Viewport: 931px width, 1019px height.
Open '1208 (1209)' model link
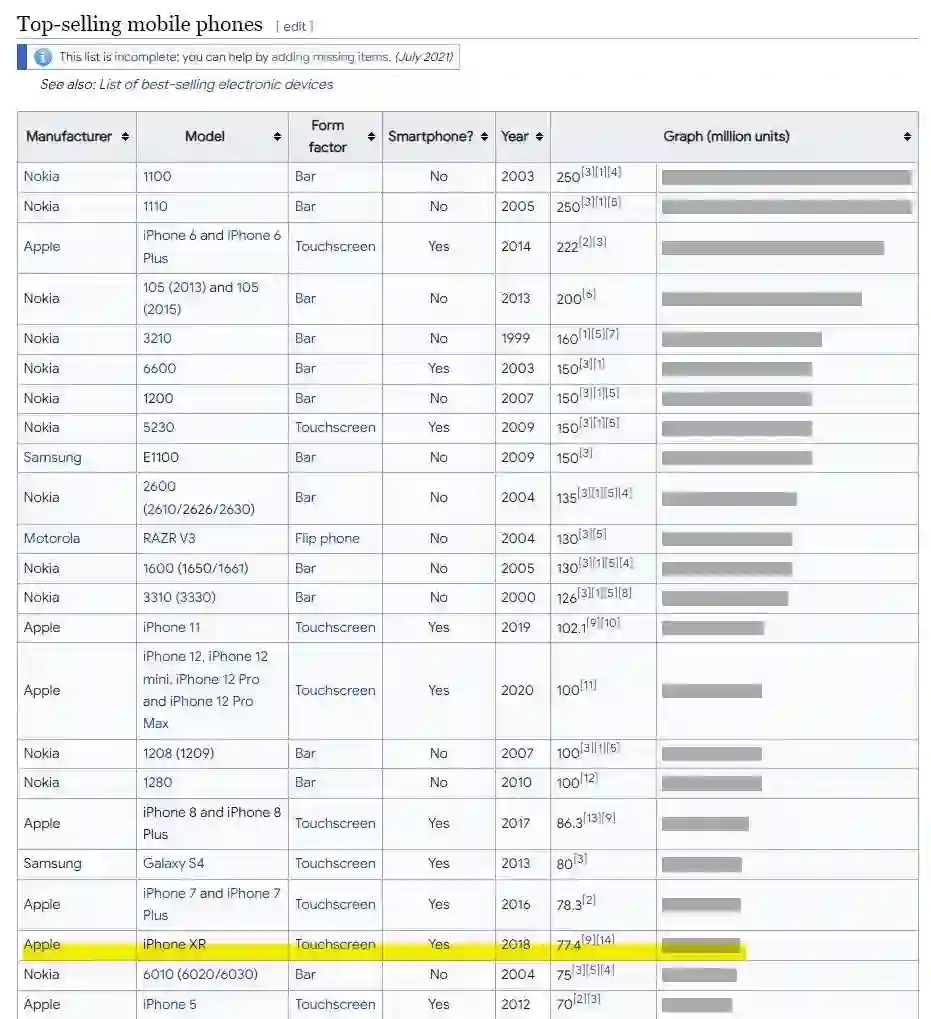click(179, 754)
